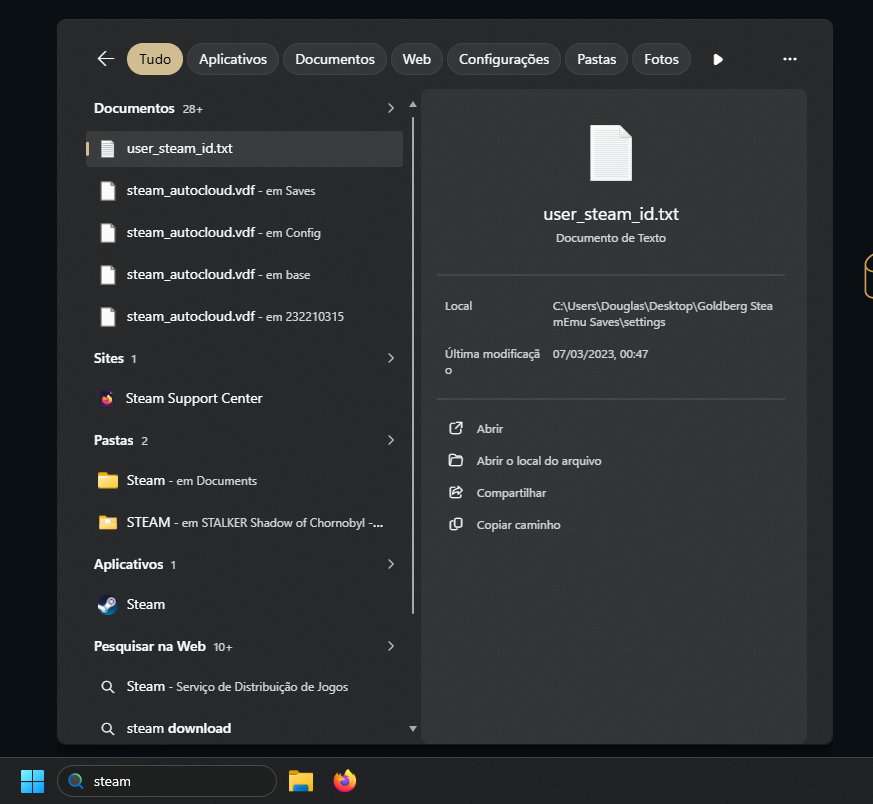Click the share icon beside Compartilhar
The image size is (873, 804).
(x=456, y=492)
